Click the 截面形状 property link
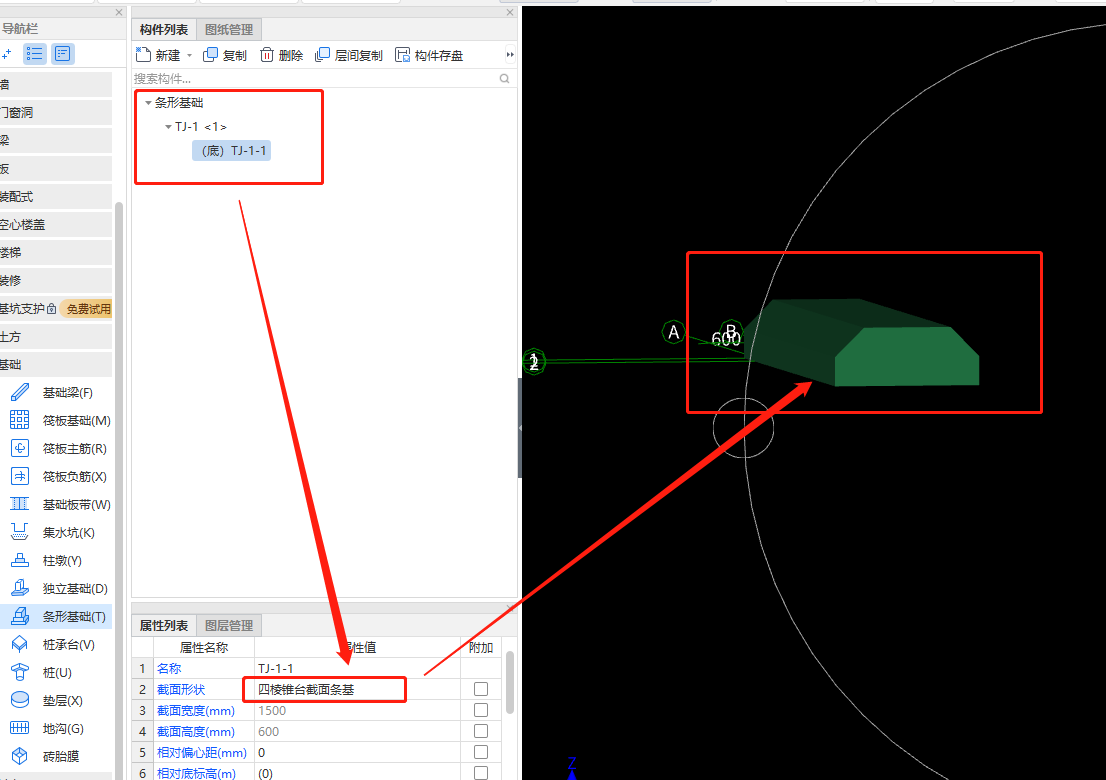The width and height of the screenshot is (1106, 780). pos(181,689)
